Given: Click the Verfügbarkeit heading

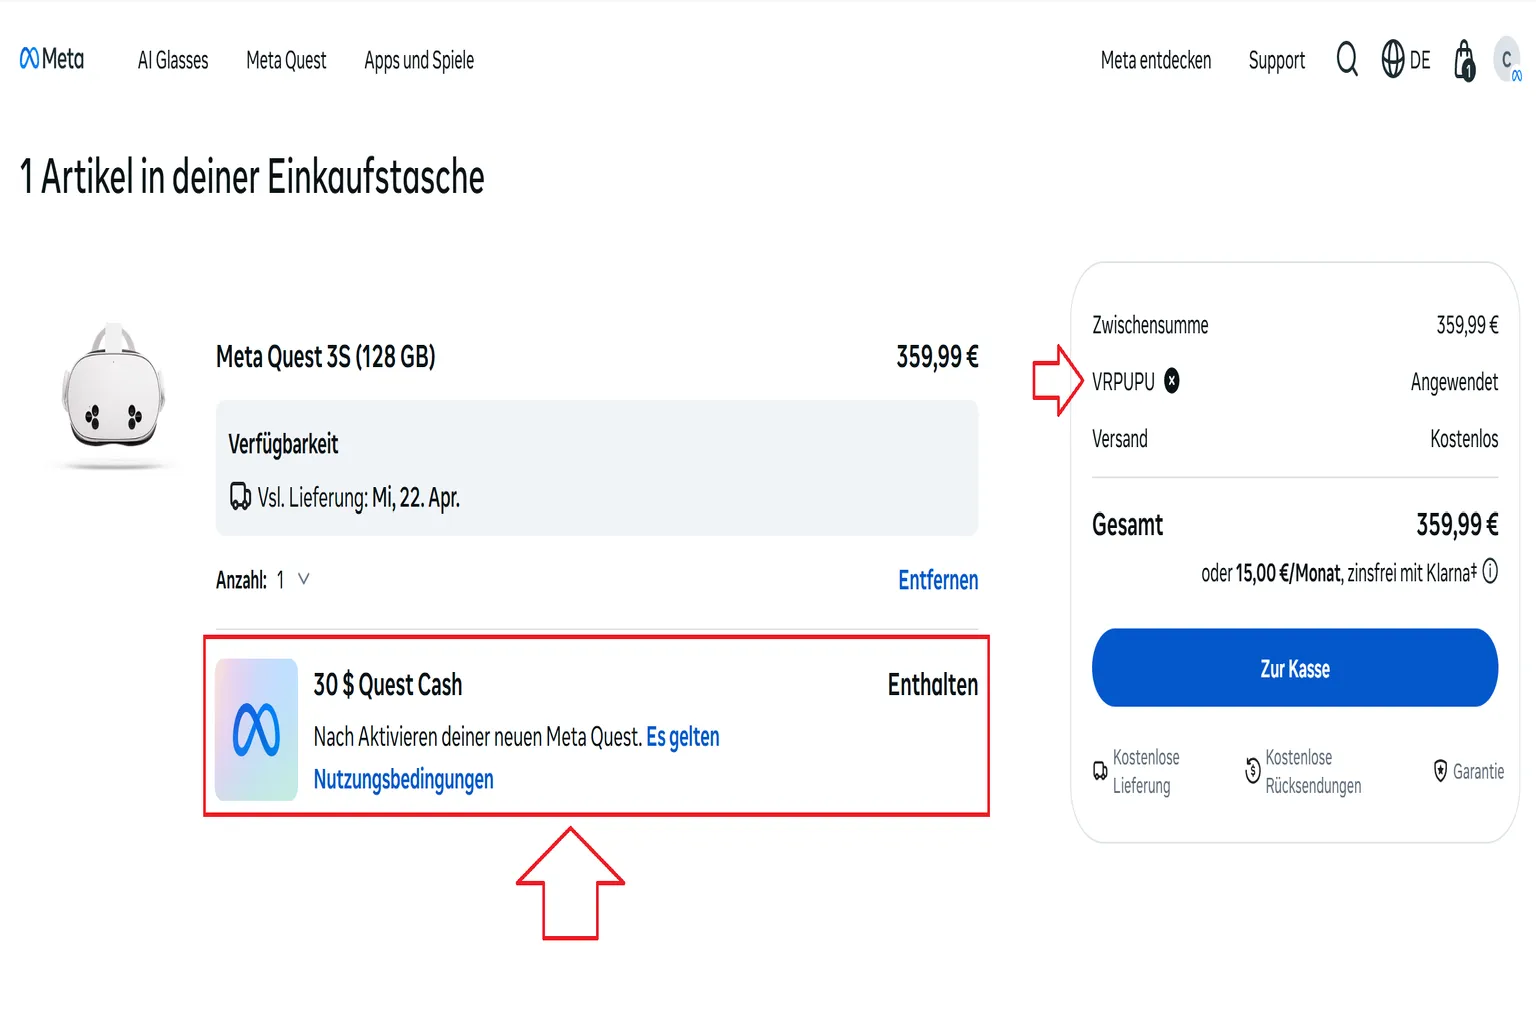Looking at the screenshot, I should click(283, 443).
